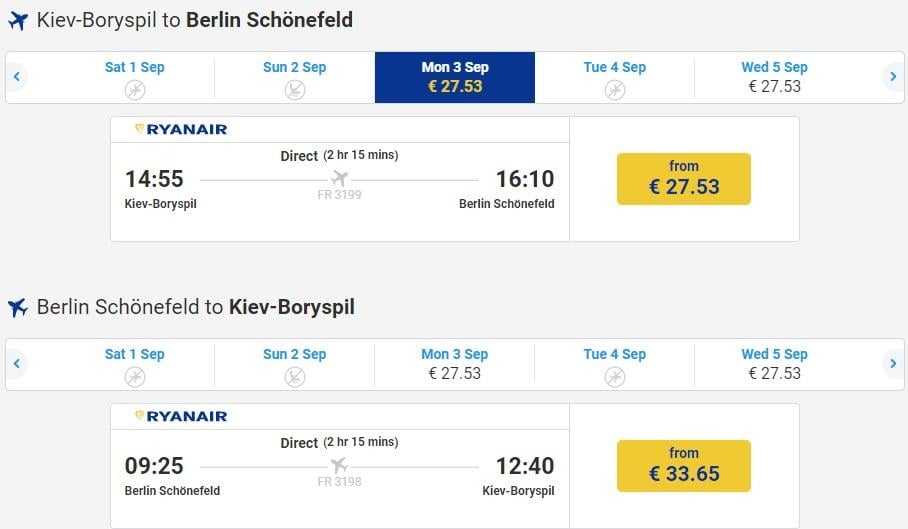
Task: Click the no-flight icon under outbound Sat 1 Sep
Action: [135, 90]
